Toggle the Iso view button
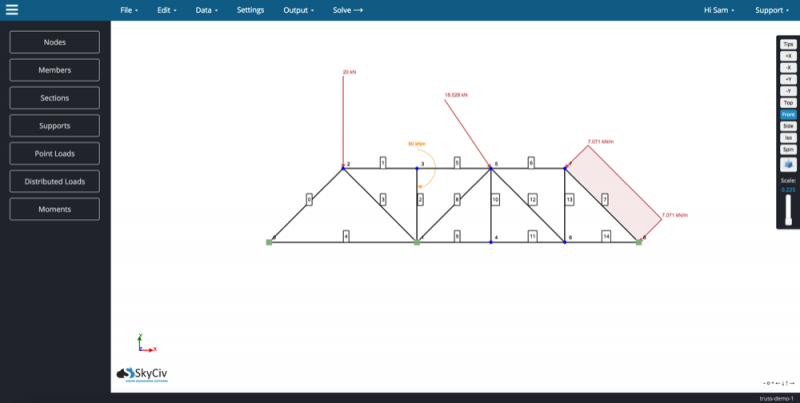The image size is (800, 403). pos(788,138)
